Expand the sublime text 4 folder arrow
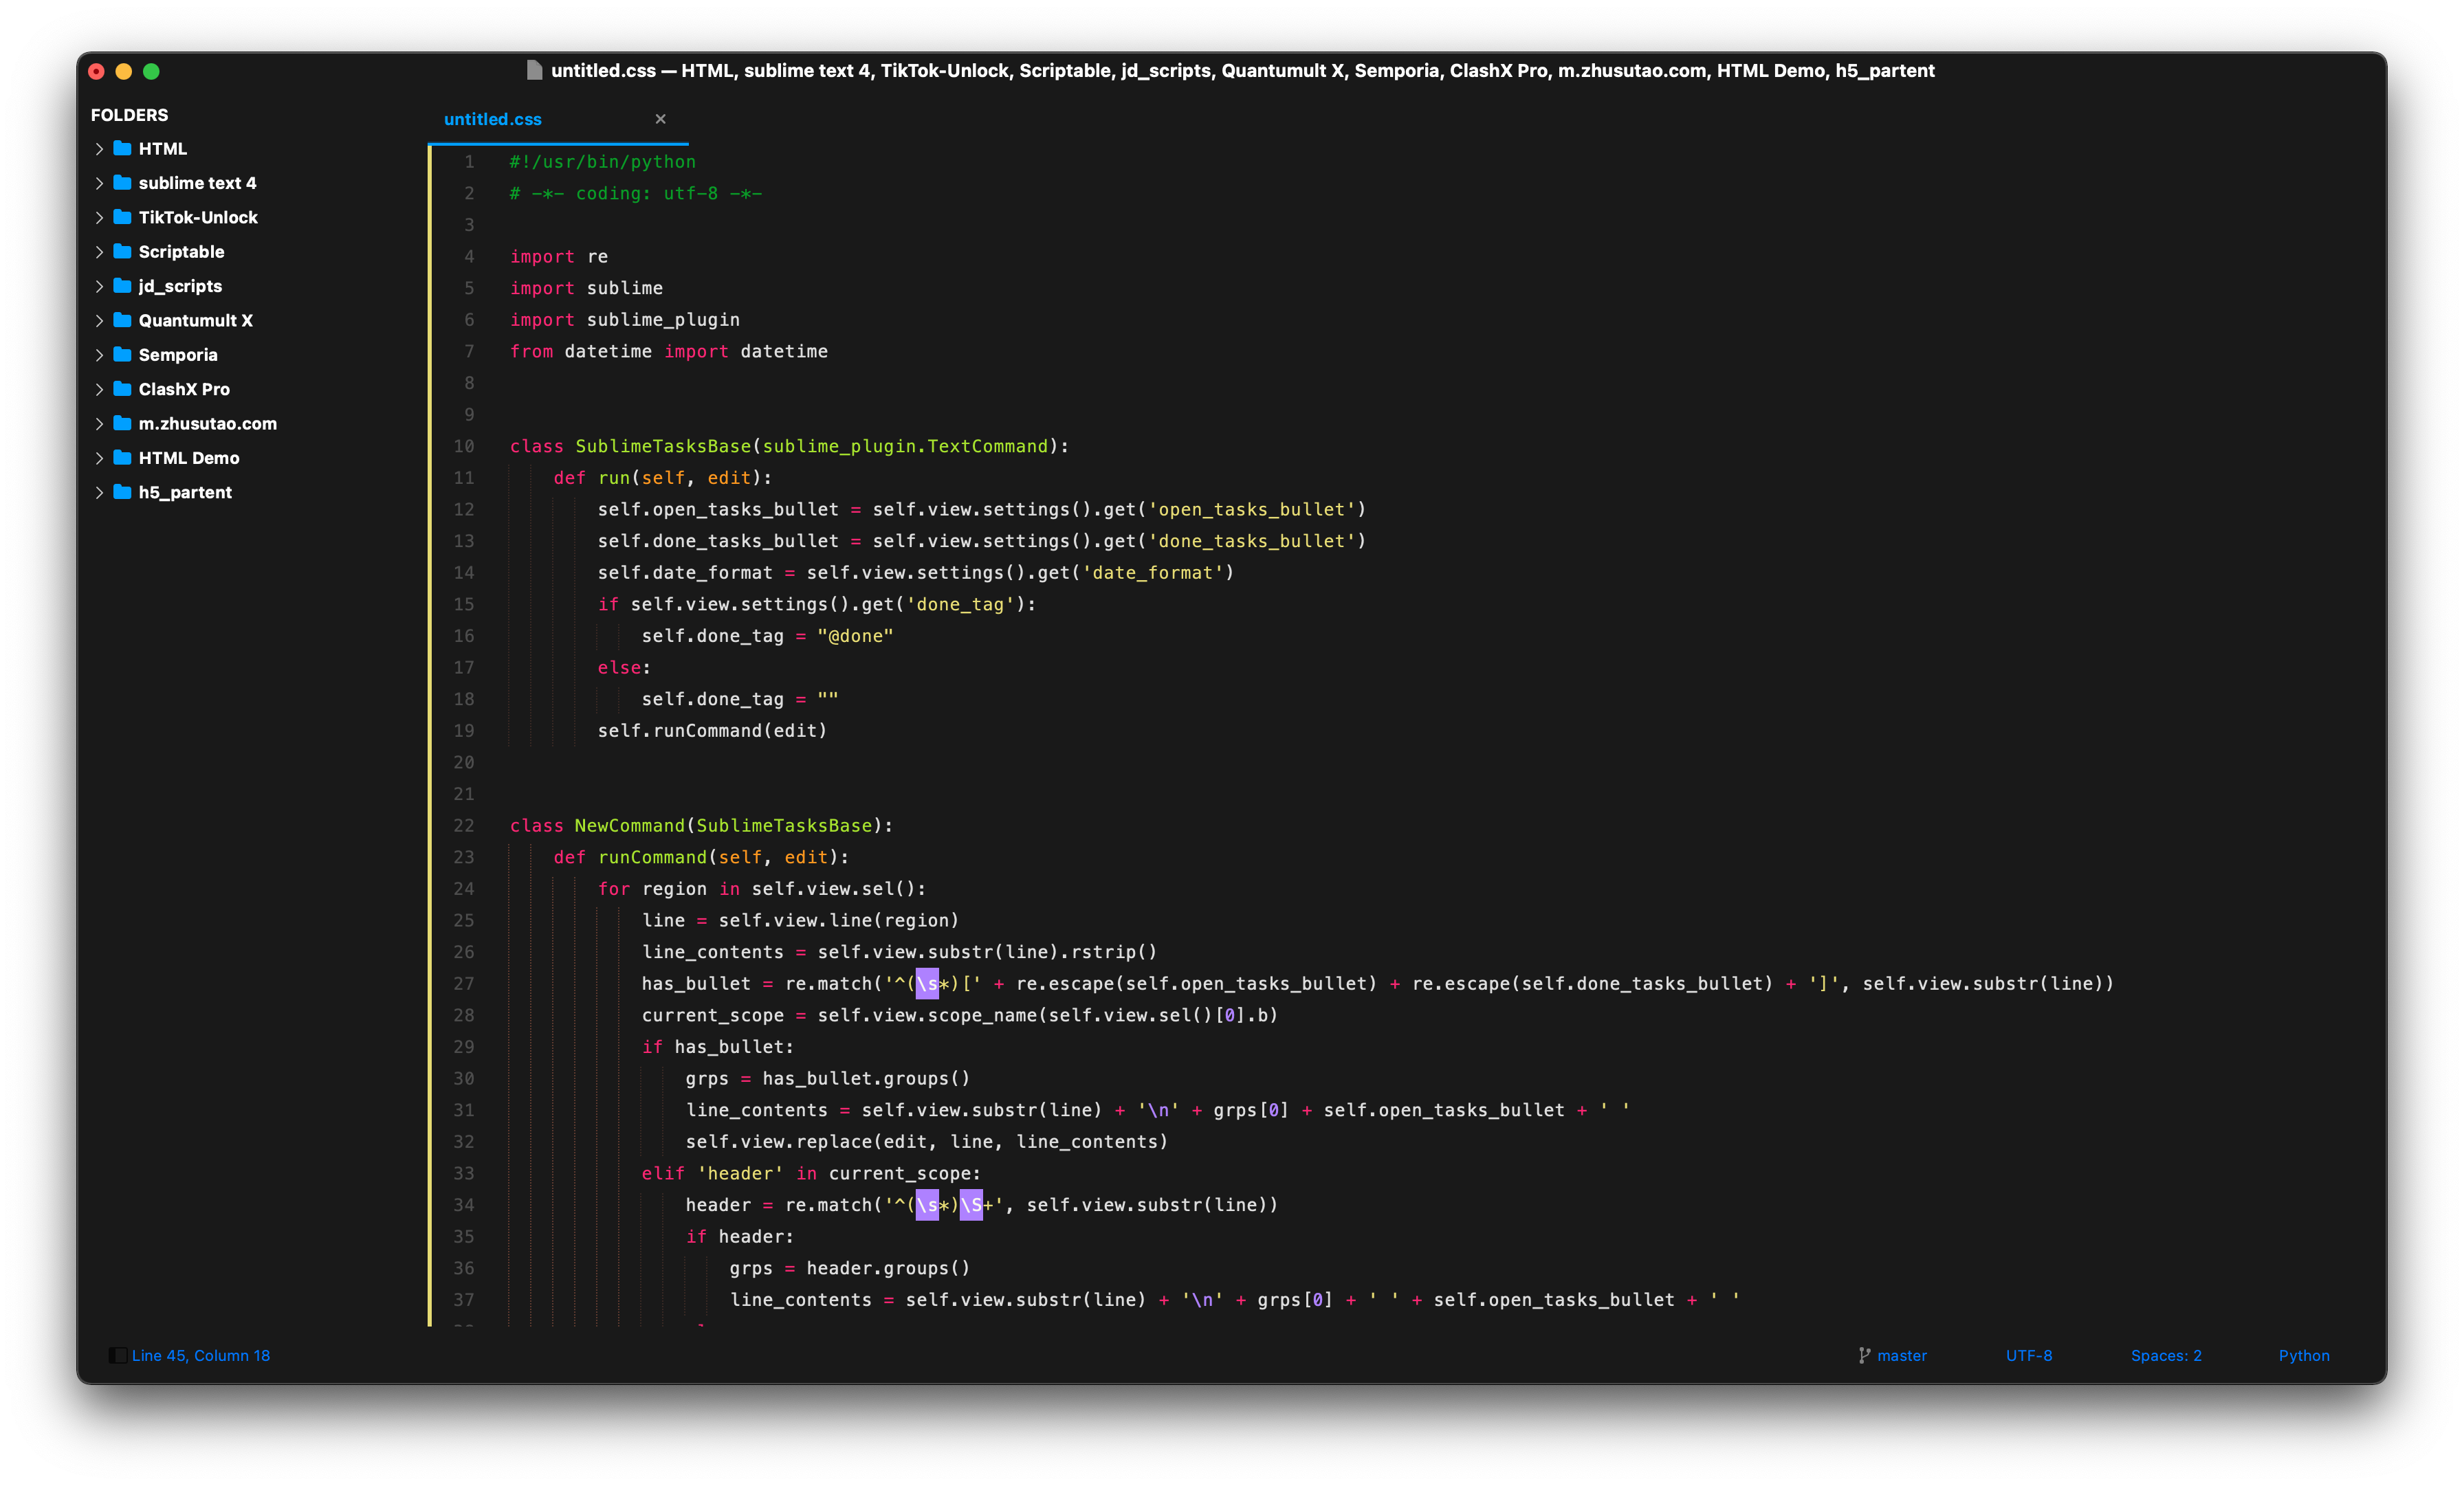Viewport: 2464px width, 1486px height. click(x=99, y=183)
